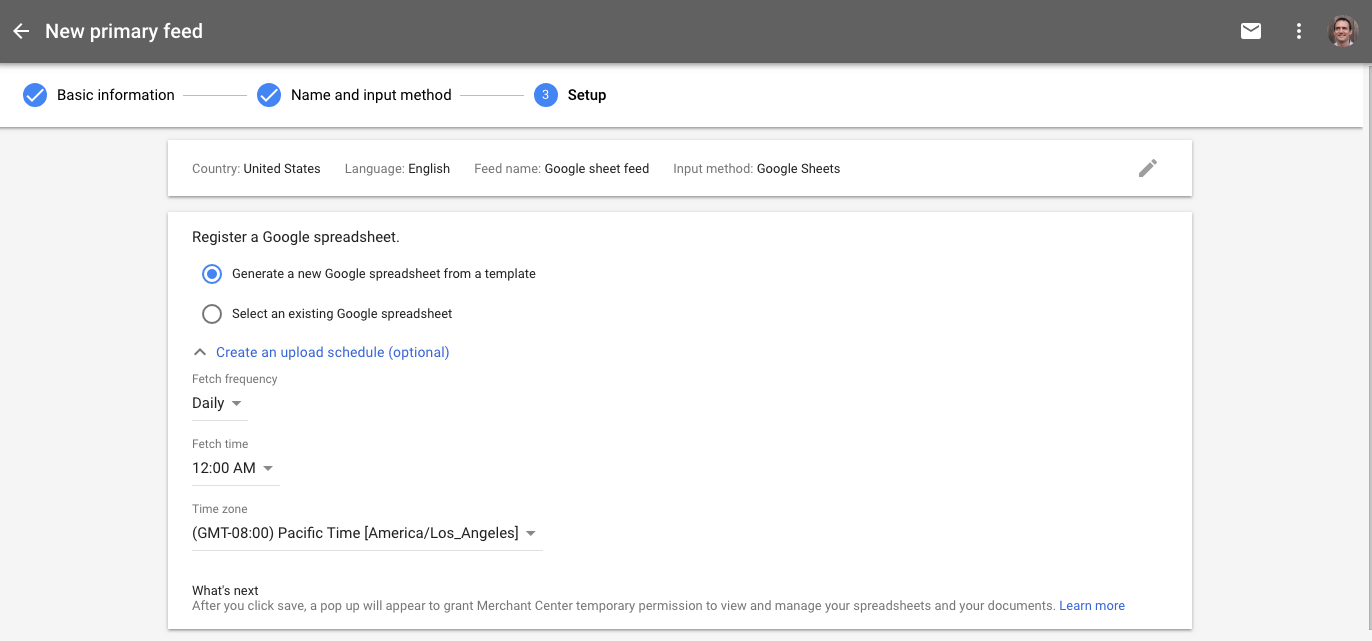Open the Fetch time 12:00 AM dropdown
The width and height of the screenshot is (1372, 641).
pos(234,468)
